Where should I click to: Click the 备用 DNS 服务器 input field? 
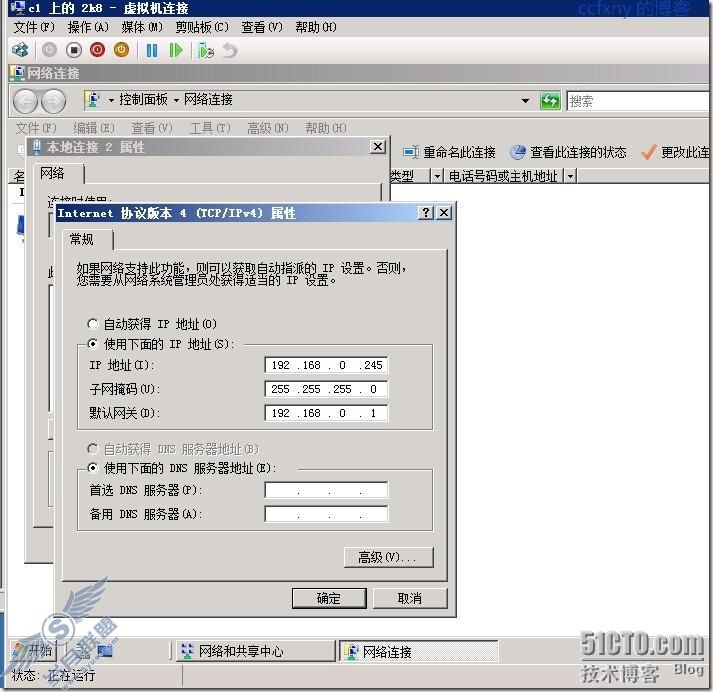(326, 514)
